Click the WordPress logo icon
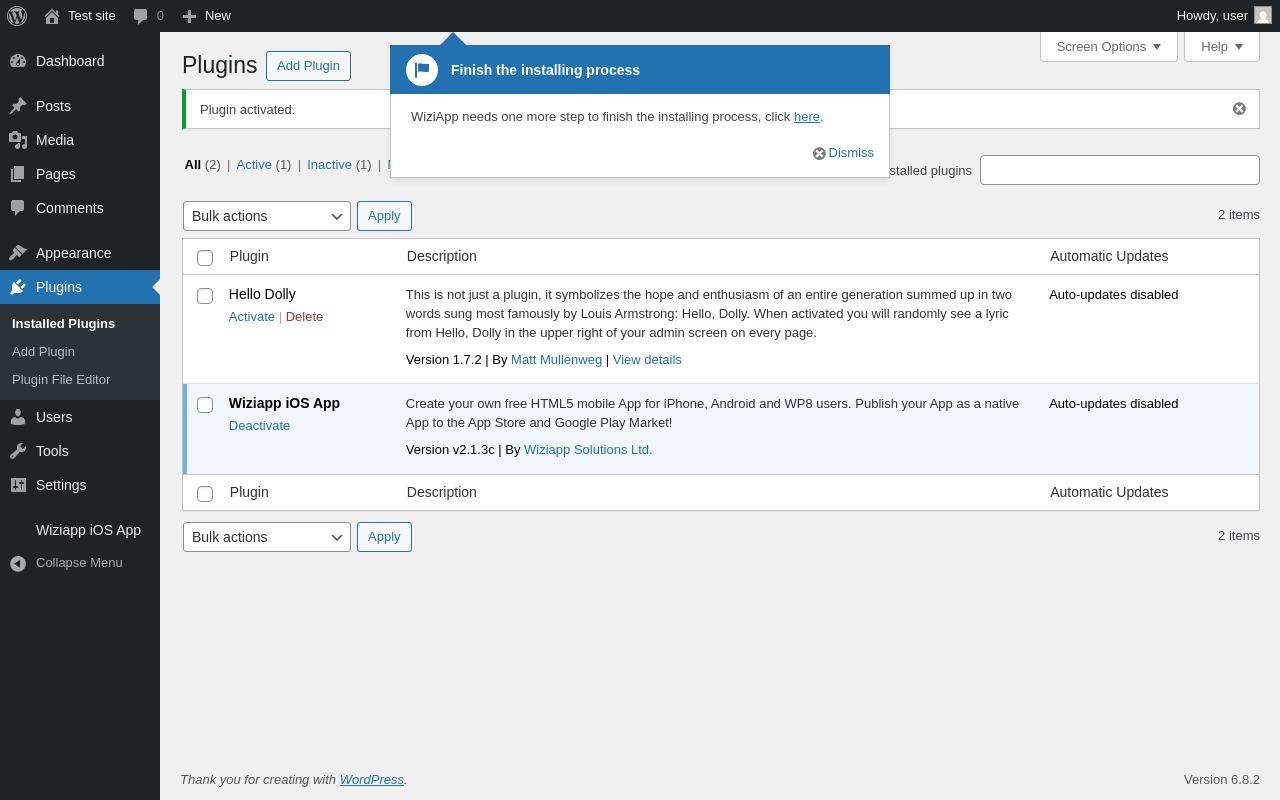Viewport: 1280px width, 800px height. [x=17, y=16]
